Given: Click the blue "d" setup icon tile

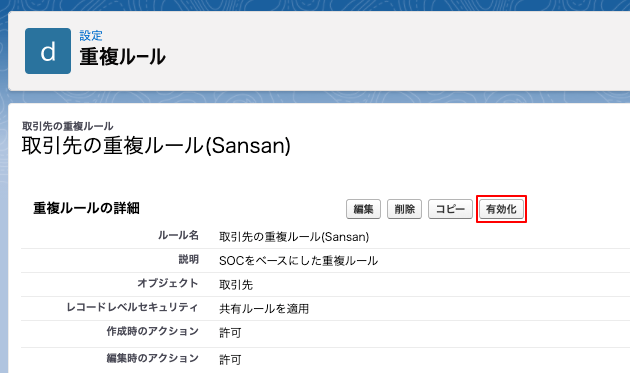Looking at the screenshot, I should (48, 51).
